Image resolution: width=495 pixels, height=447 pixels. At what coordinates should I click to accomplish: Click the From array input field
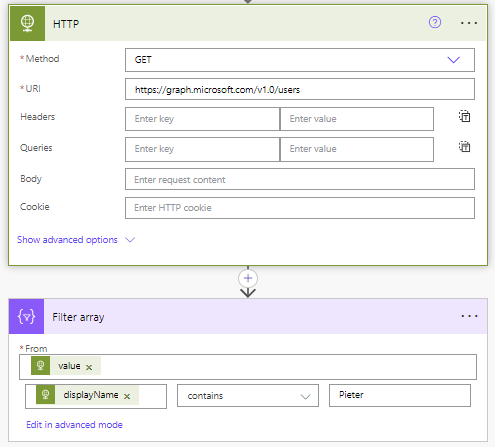tap(248, 367)
